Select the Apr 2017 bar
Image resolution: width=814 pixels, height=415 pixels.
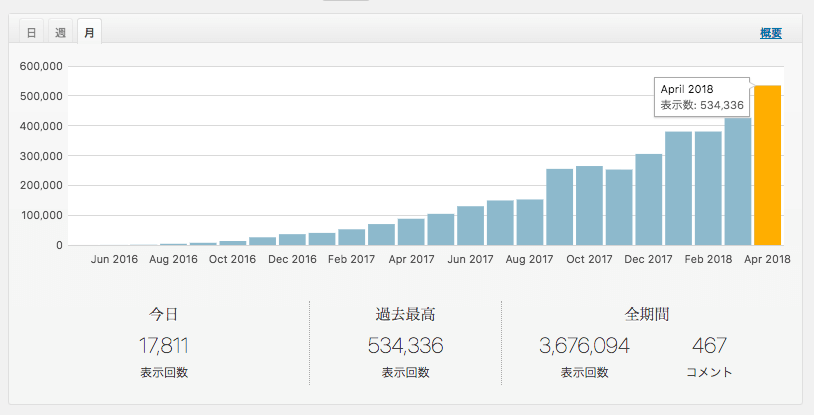pyautogui.click(x=411, y=232)
